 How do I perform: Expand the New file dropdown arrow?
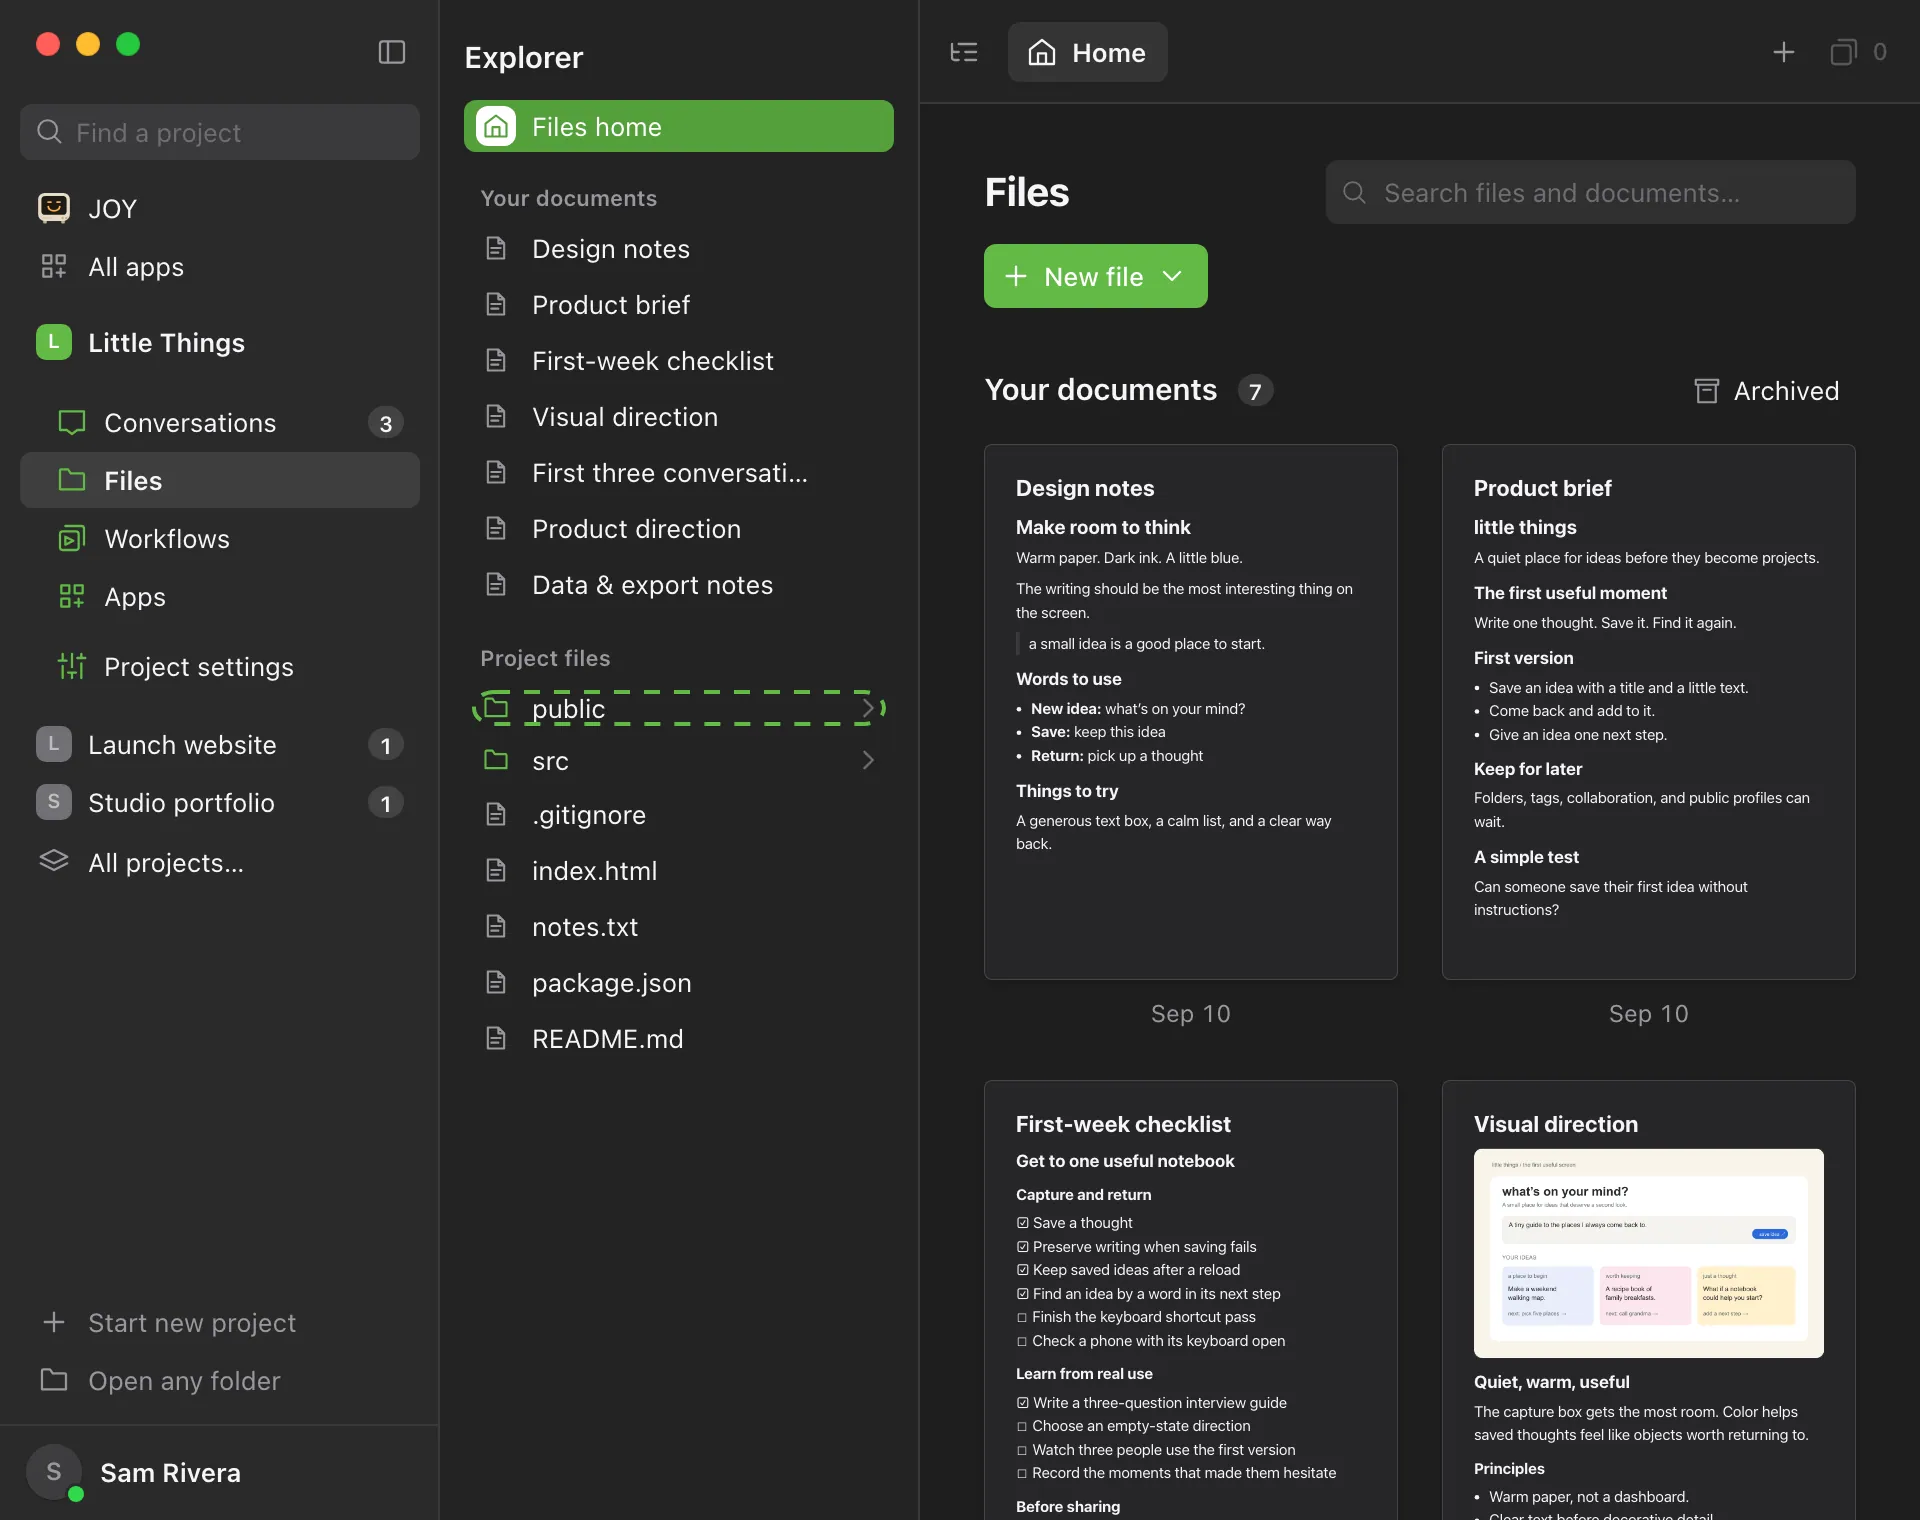pyautogui.click(x=1172, y=276)
